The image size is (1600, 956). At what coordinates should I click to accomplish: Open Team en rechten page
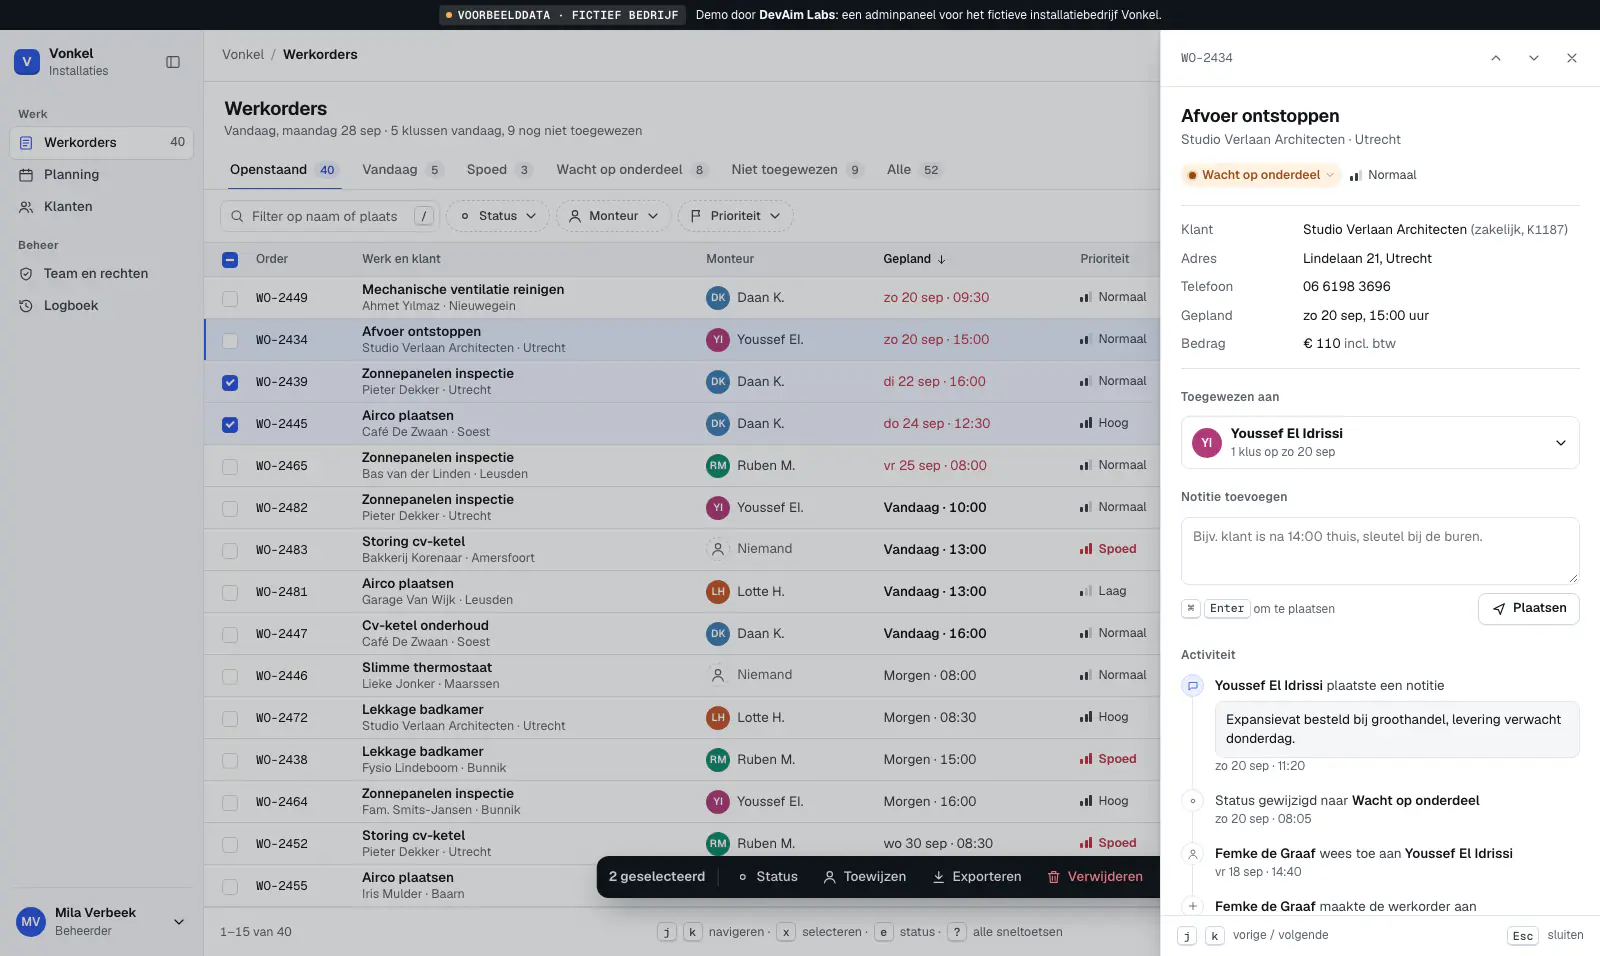click(101, 274)
